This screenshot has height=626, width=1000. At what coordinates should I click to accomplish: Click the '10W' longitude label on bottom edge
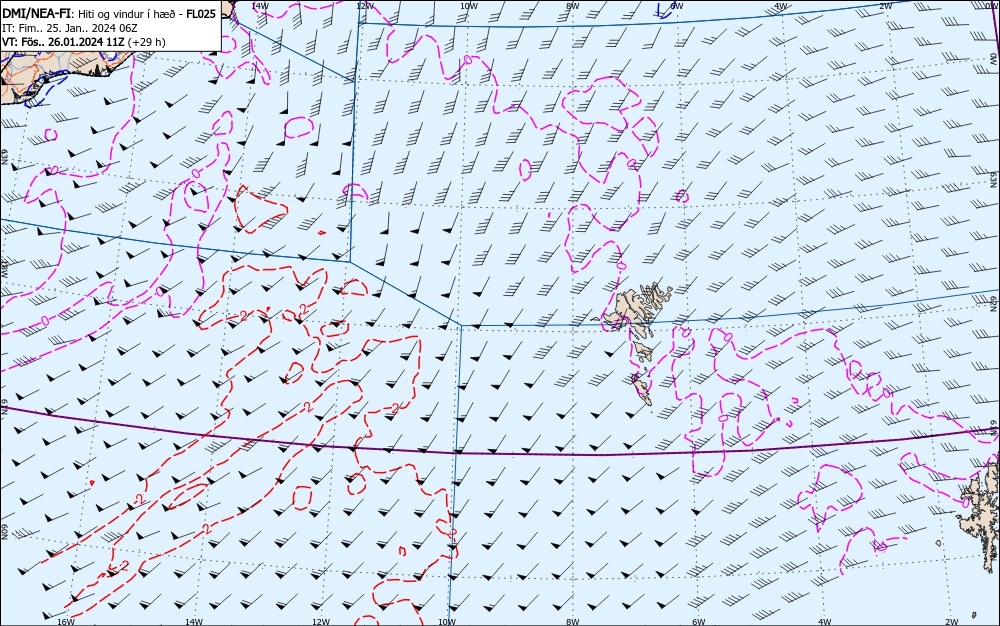coord(447,622)
